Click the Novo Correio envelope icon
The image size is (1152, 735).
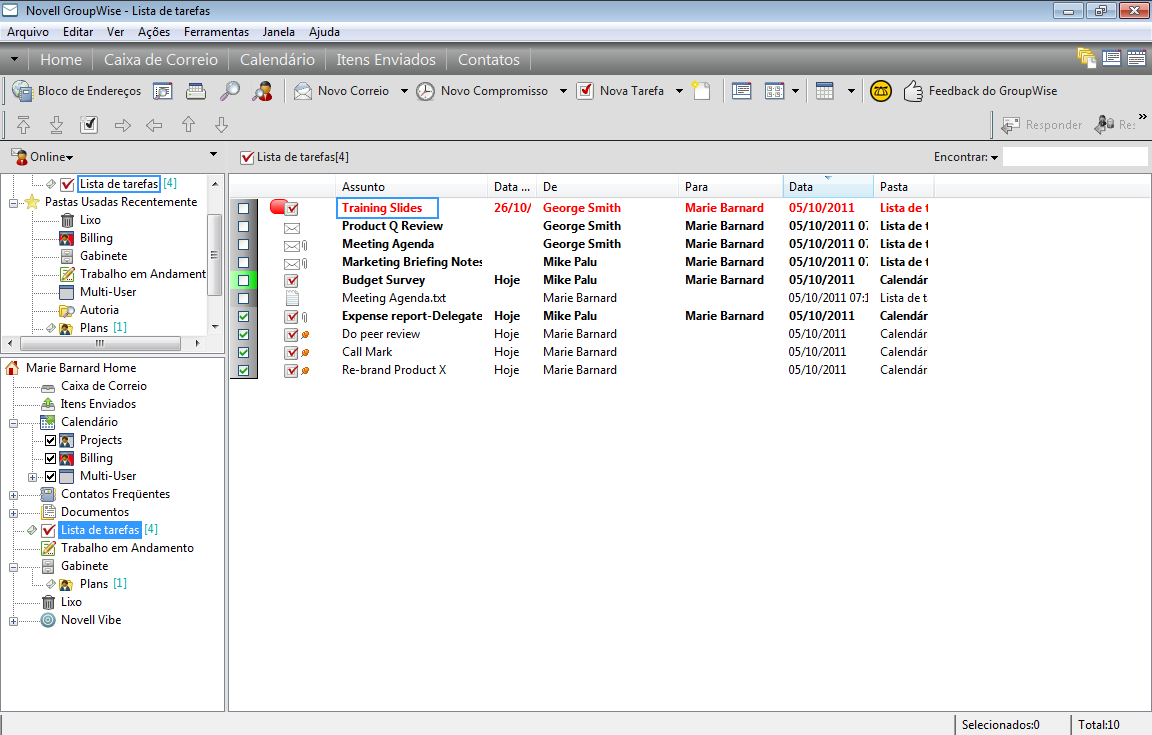pyautogui.click(x=303, y=91)
